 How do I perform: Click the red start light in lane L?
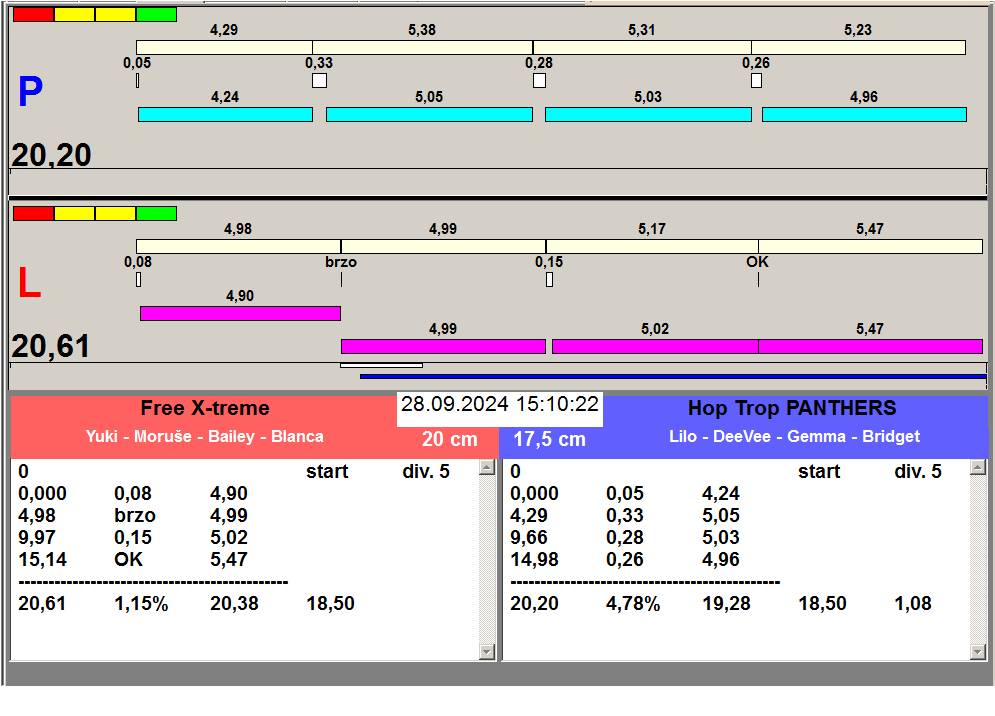[33, 214]
